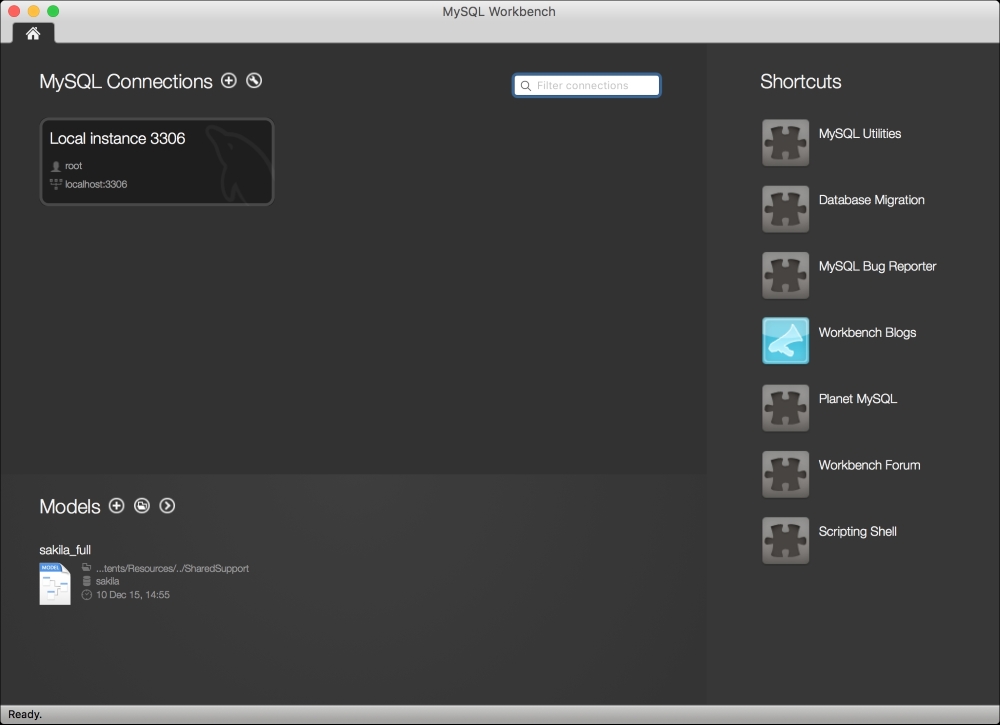Click the Scripting Shell label
Screen dimensions: 1000x725
point(858,532)
